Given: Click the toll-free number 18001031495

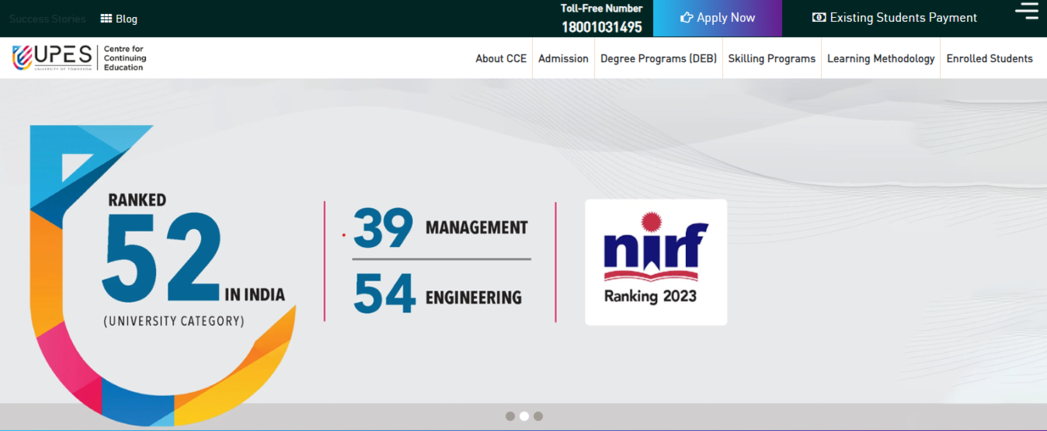Looking at the screenshot, I should [x=602, y=27].
